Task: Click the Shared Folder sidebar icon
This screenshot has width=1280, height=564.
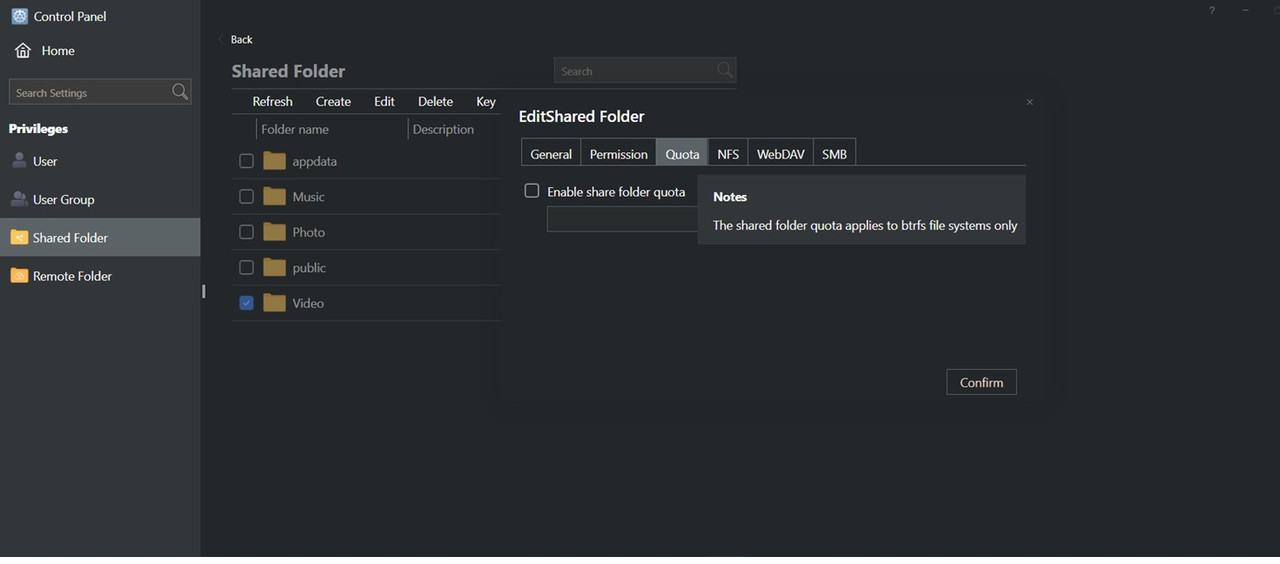Action: 19,237
